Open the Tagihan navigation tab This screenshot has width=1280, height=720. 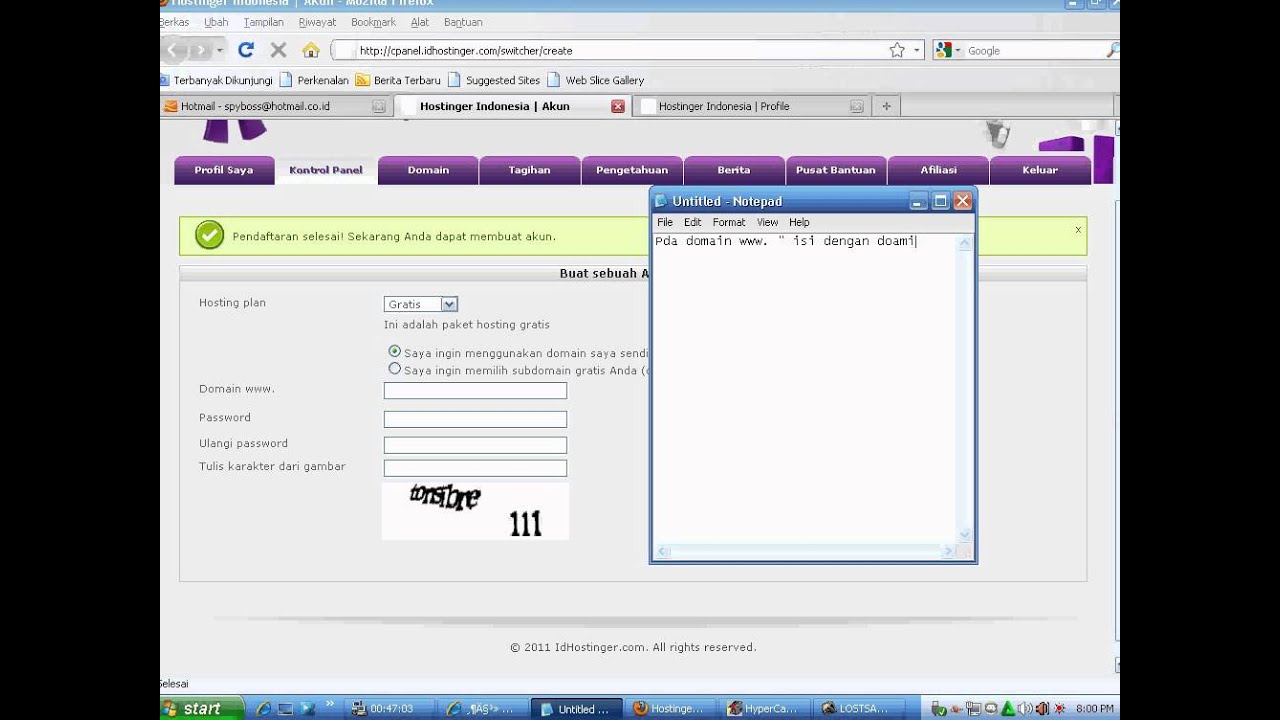point(530,170)
